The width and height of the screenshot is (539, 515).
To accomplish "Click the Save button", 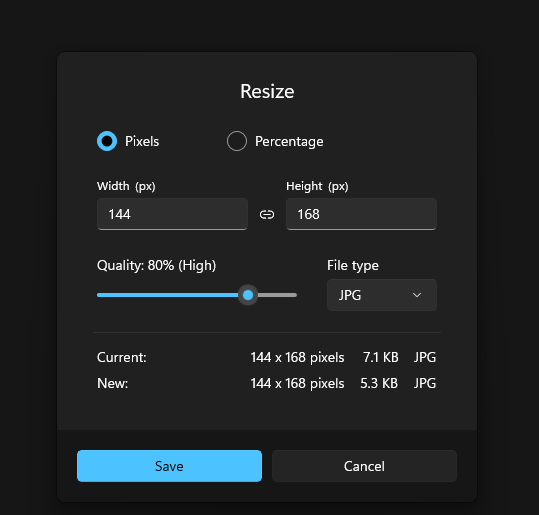I will (169, 466).
